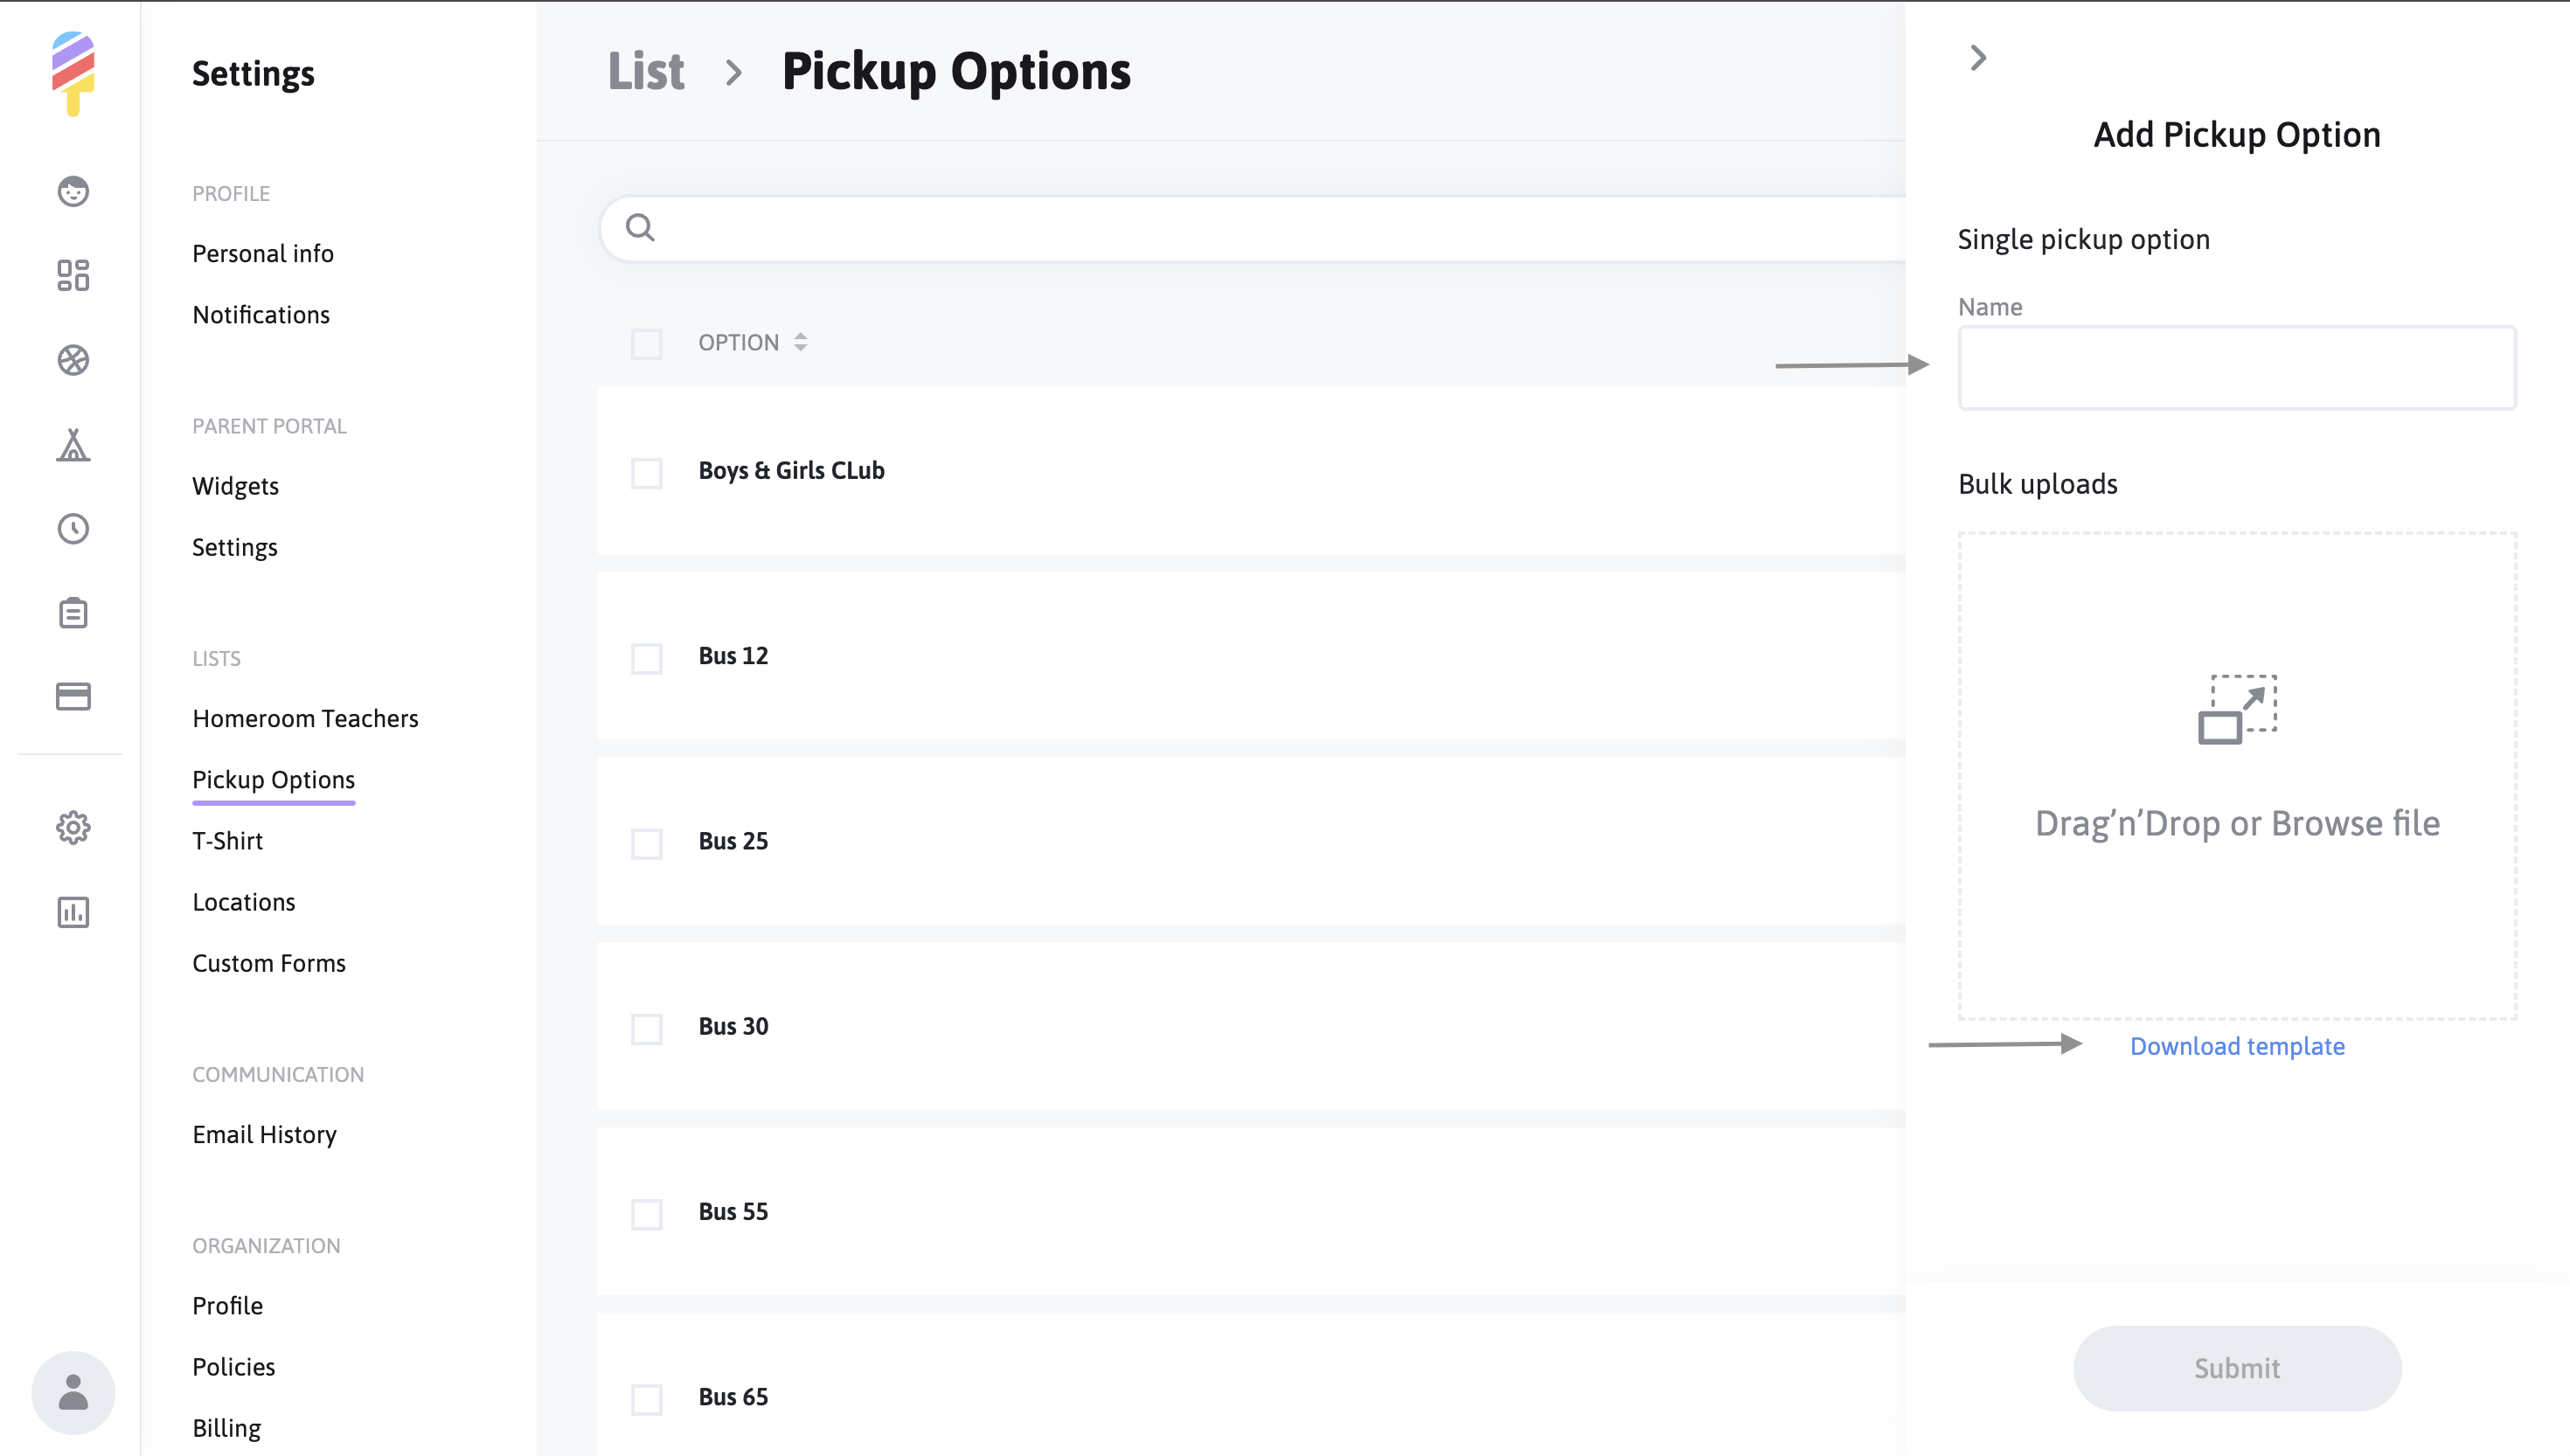The height and width of the screenshot is (1456, 2570).
Task: Open the clipboard forms sidebar icon
Action: tap(73, 613)
